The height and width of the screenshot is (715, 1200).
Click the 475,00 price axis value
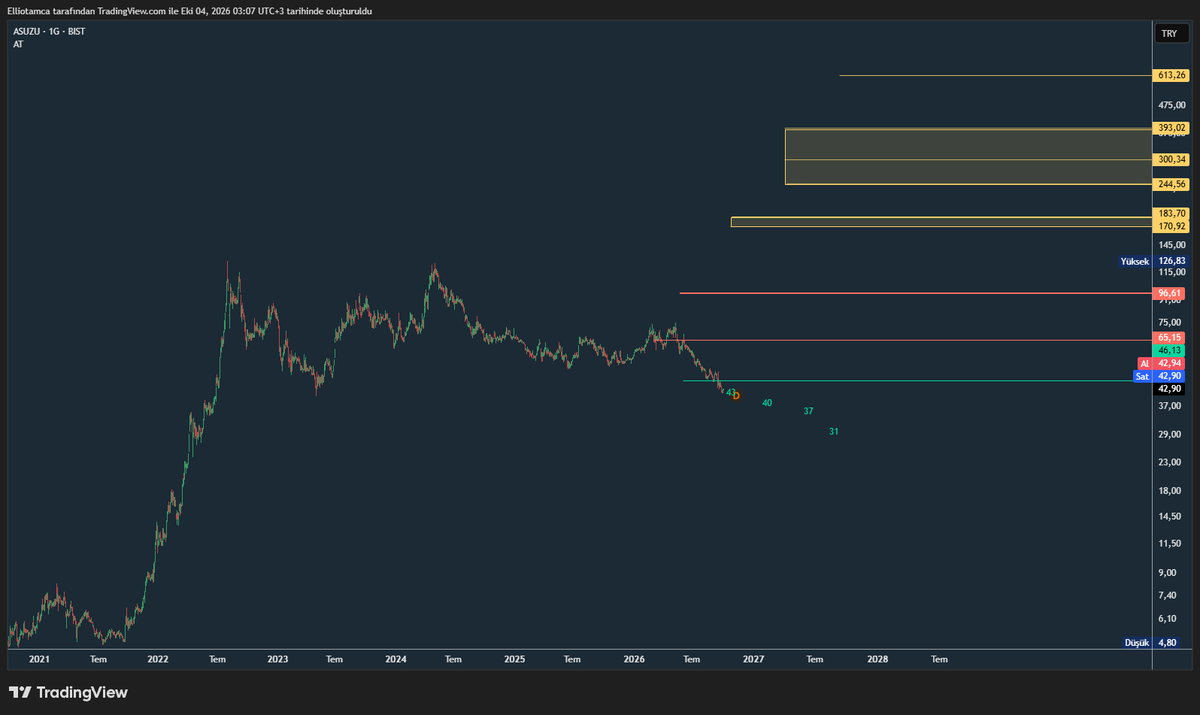point(1171,105)
